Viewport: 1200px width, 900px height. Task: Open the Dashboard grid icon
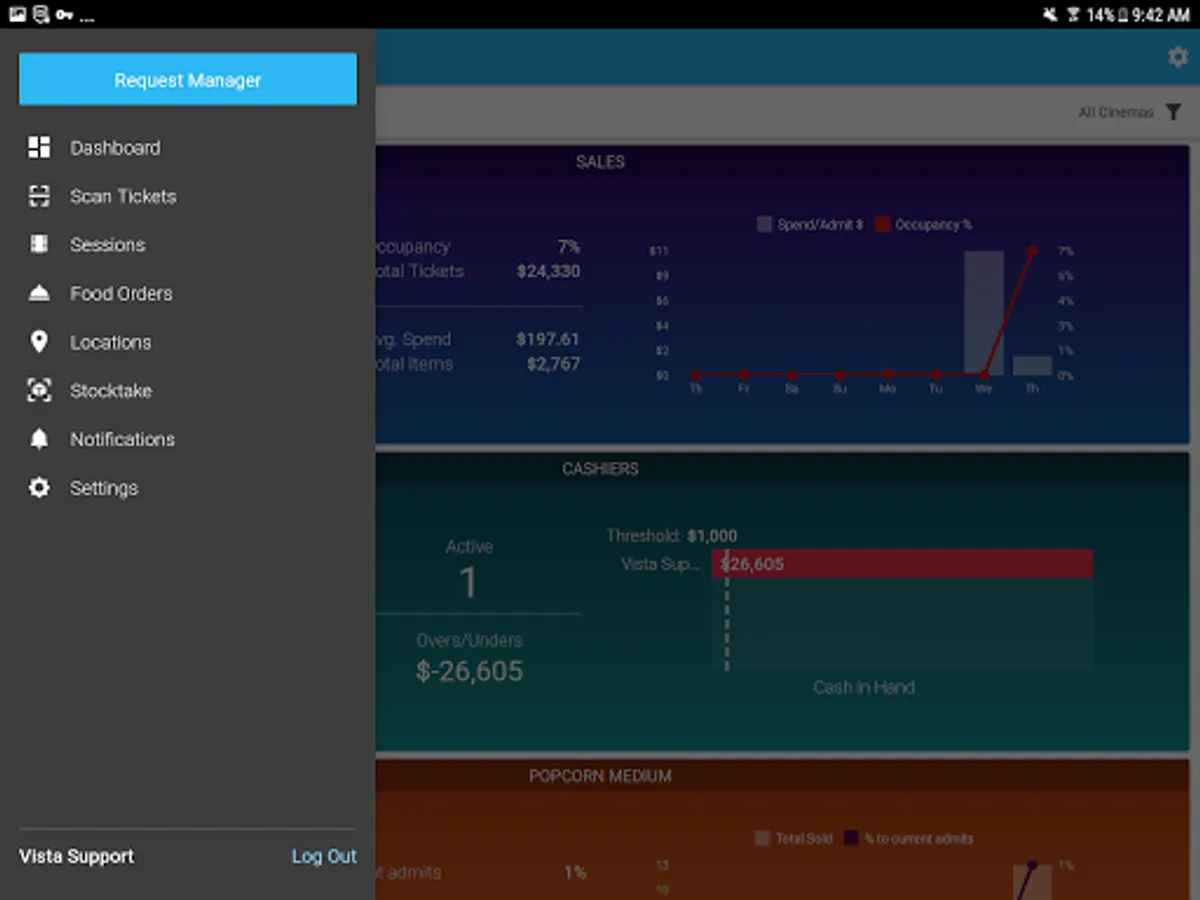click(x=39, y=147)
